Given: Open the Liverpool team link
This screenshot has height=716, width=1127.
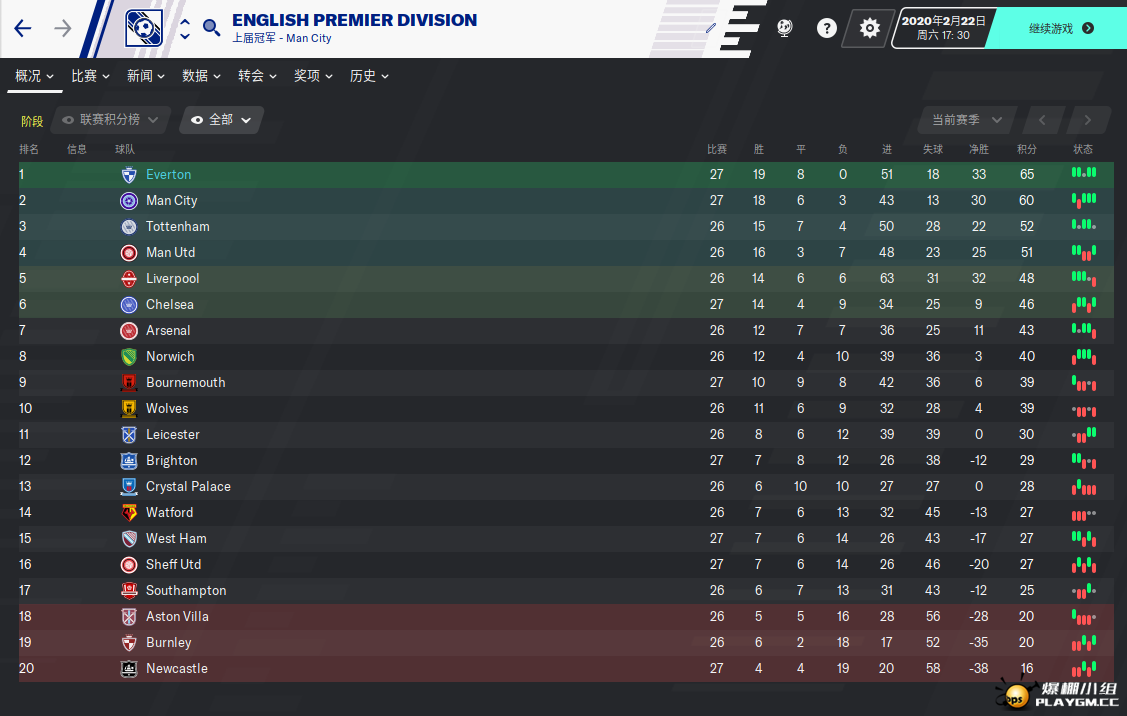Looking at the screenshot, I should tap(172, 279).
